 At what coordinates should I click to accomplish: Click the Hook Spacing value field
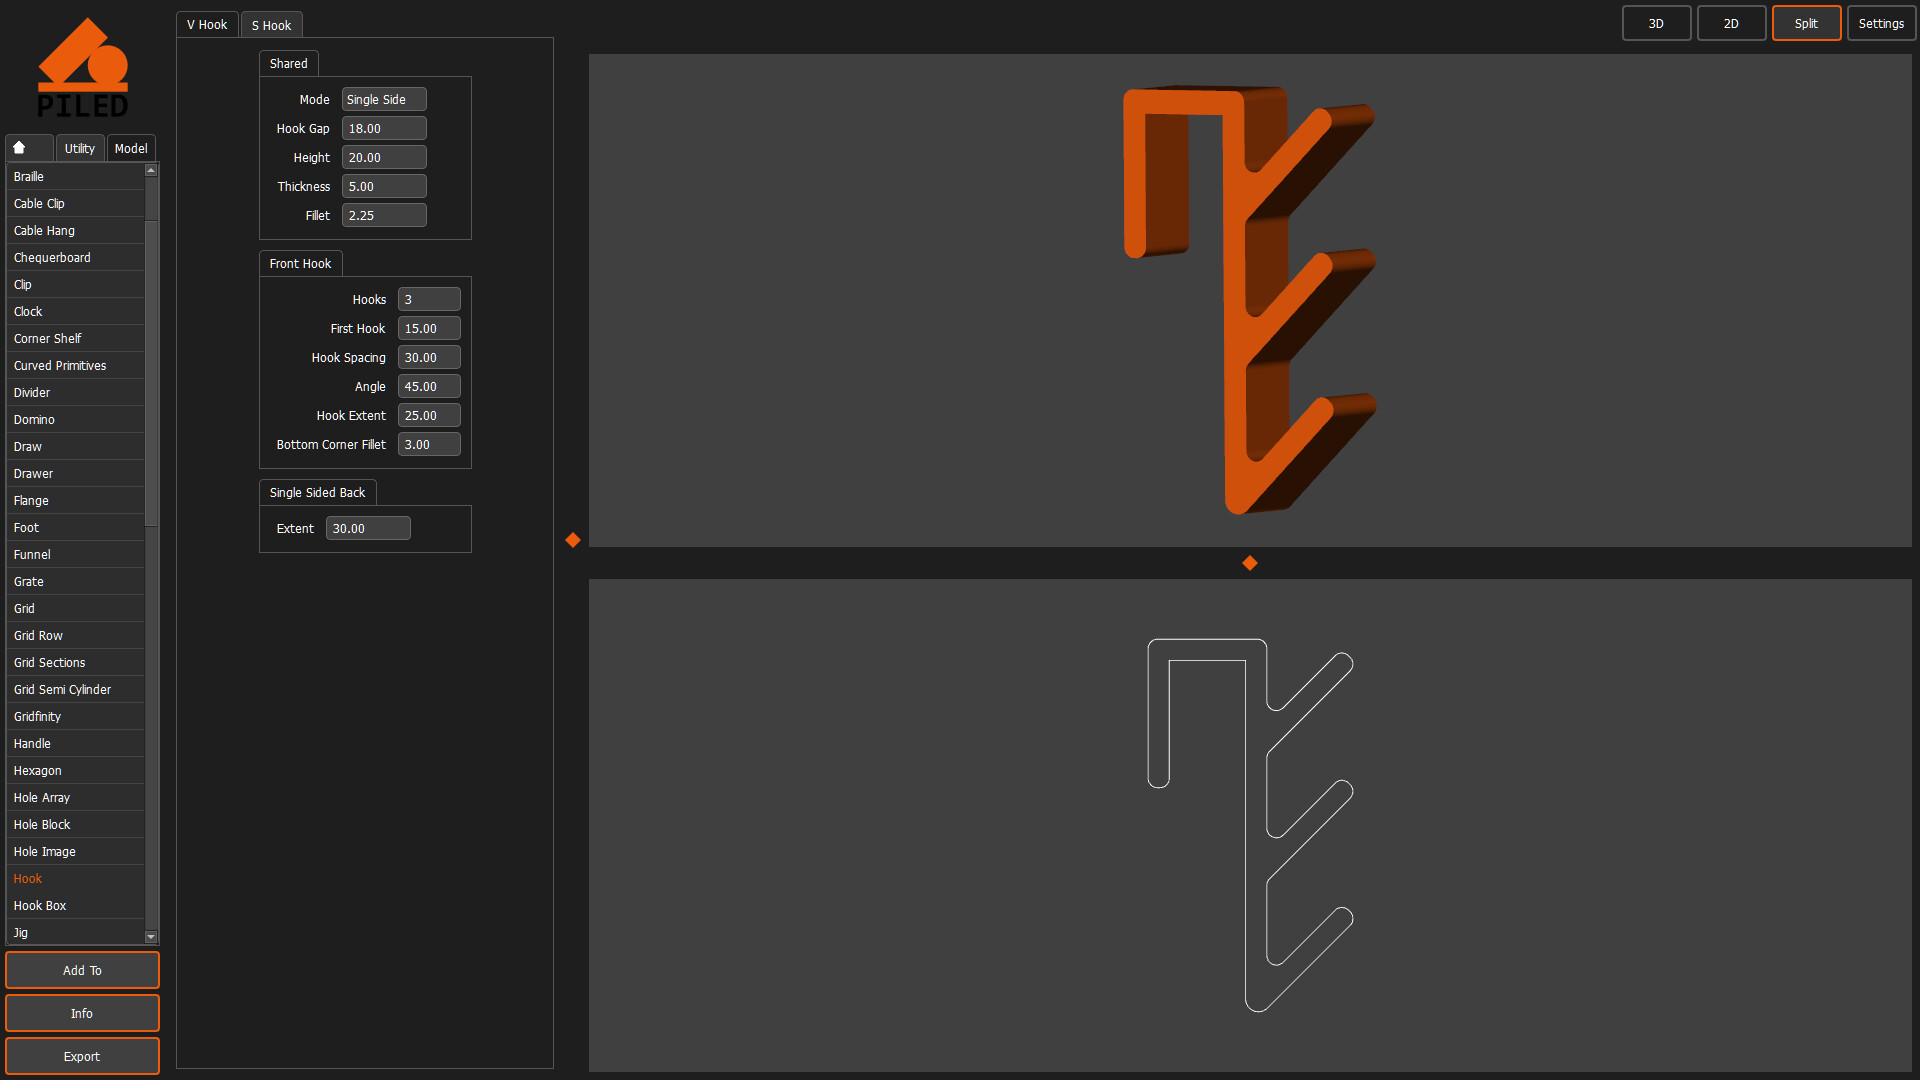click(429, 358)
